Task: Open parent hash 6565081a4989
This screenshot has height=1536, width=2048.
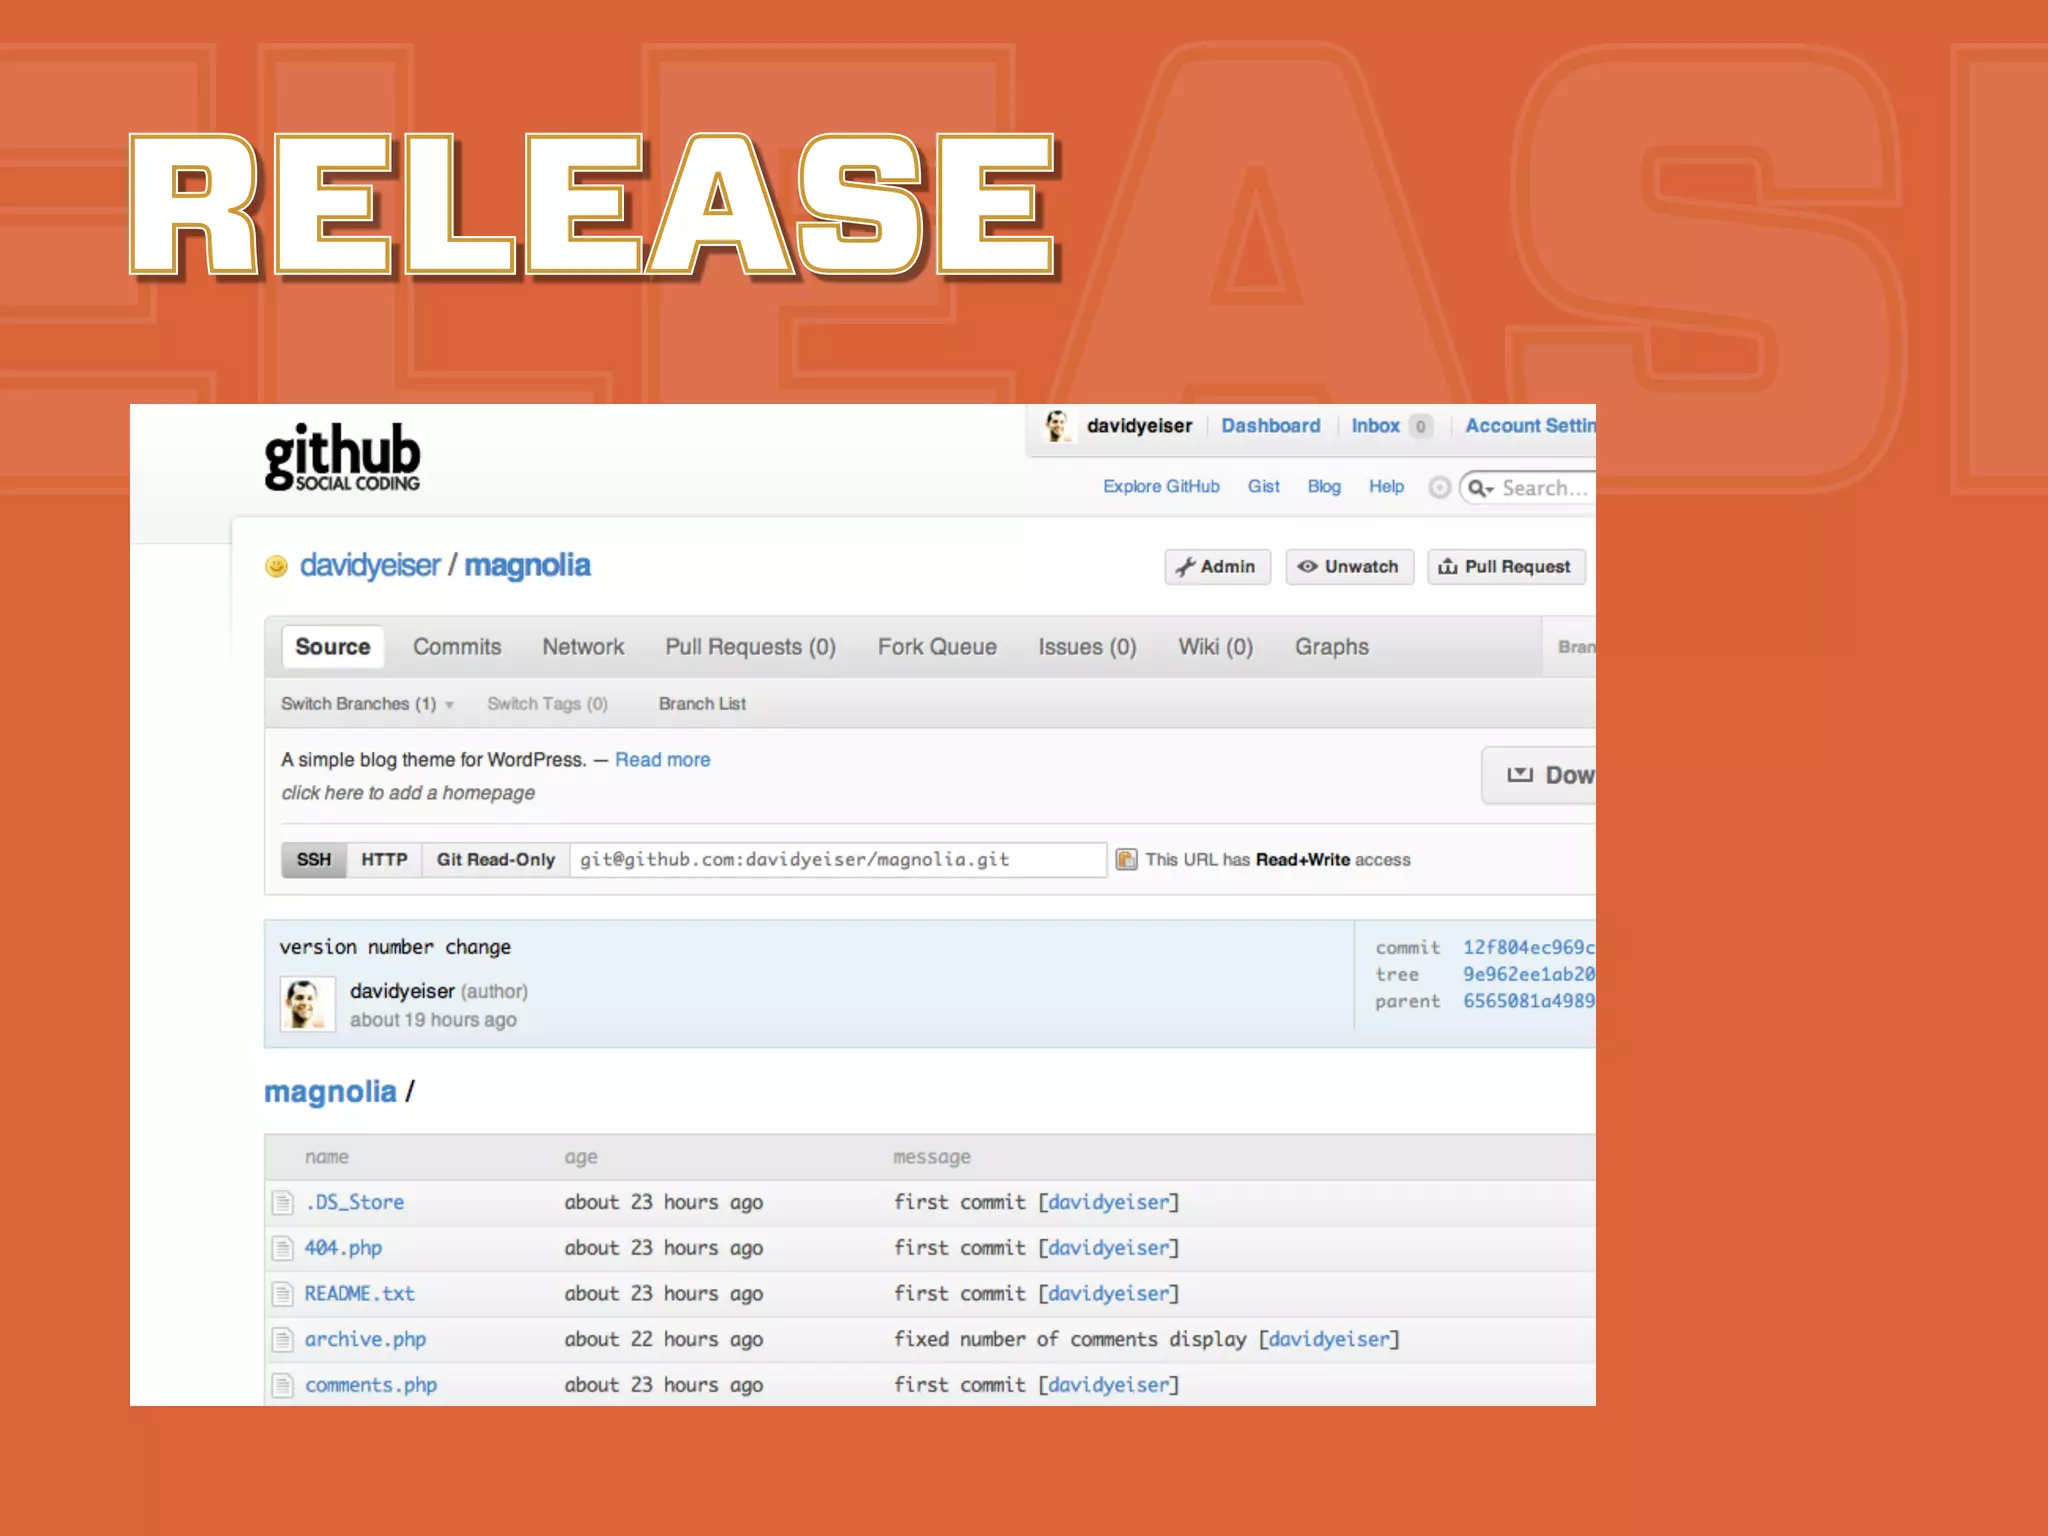Action: coord(1529,1001)
